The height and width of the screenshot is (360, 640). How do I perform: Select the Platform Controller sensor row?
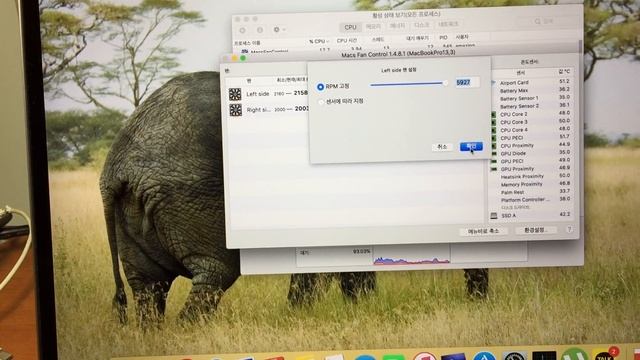[x=531, y=200]
